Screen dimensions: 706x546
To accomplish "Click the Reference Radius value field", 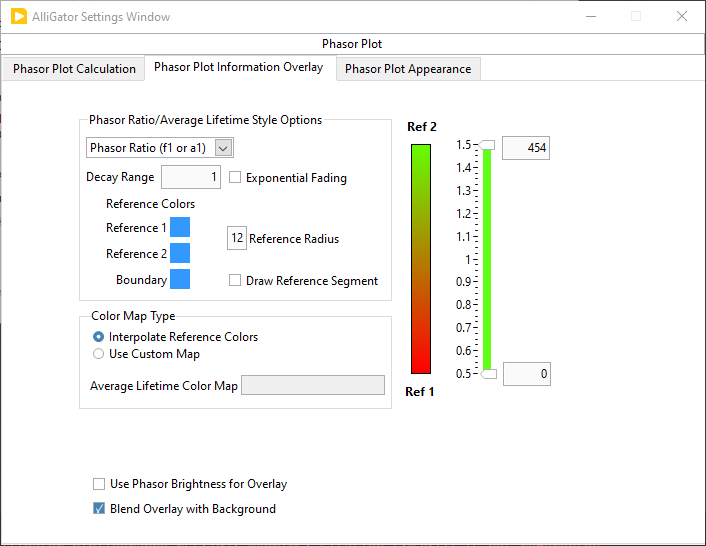I will 237,238.
